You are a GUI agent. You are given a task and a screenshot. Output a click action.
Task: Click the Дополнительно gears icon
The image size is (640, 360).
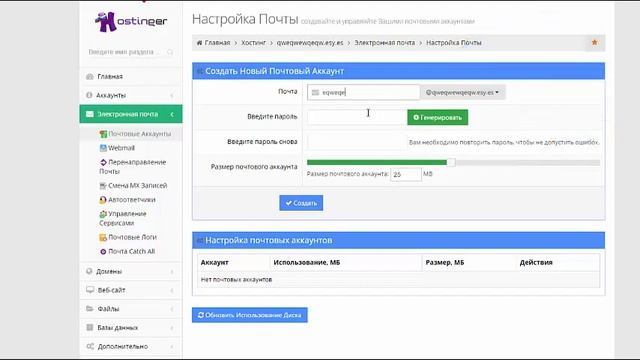click(90, 346)
